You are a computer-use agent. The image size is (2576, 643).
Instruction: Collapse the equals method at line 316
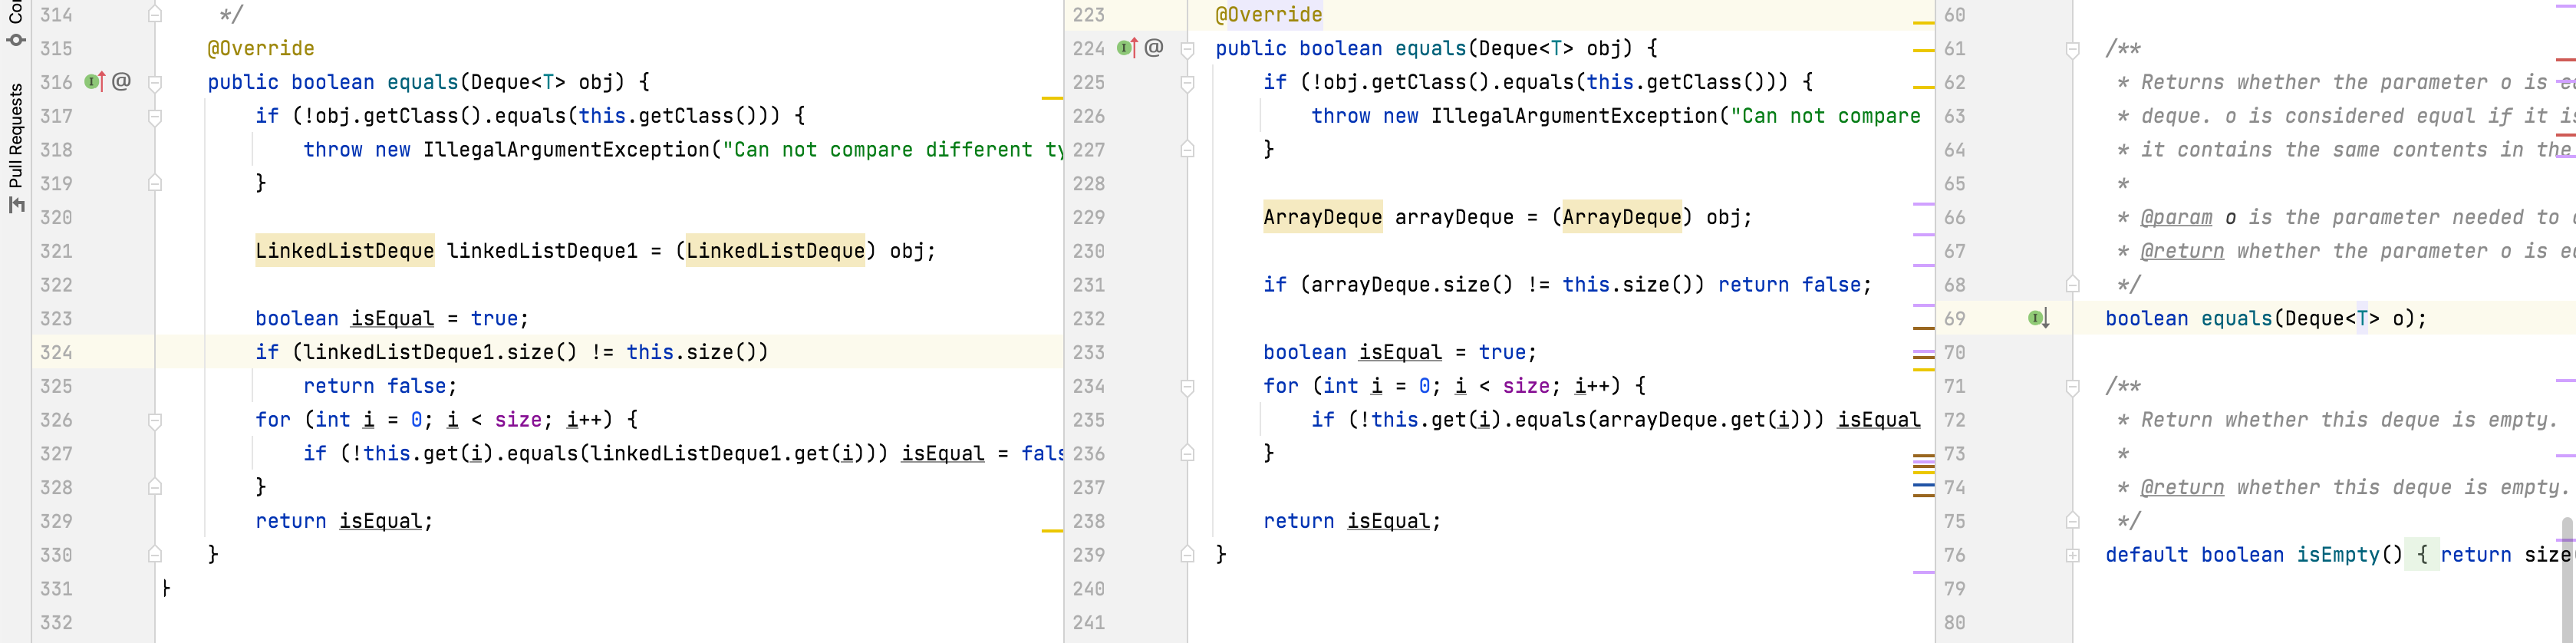click(x=155, y=83)
